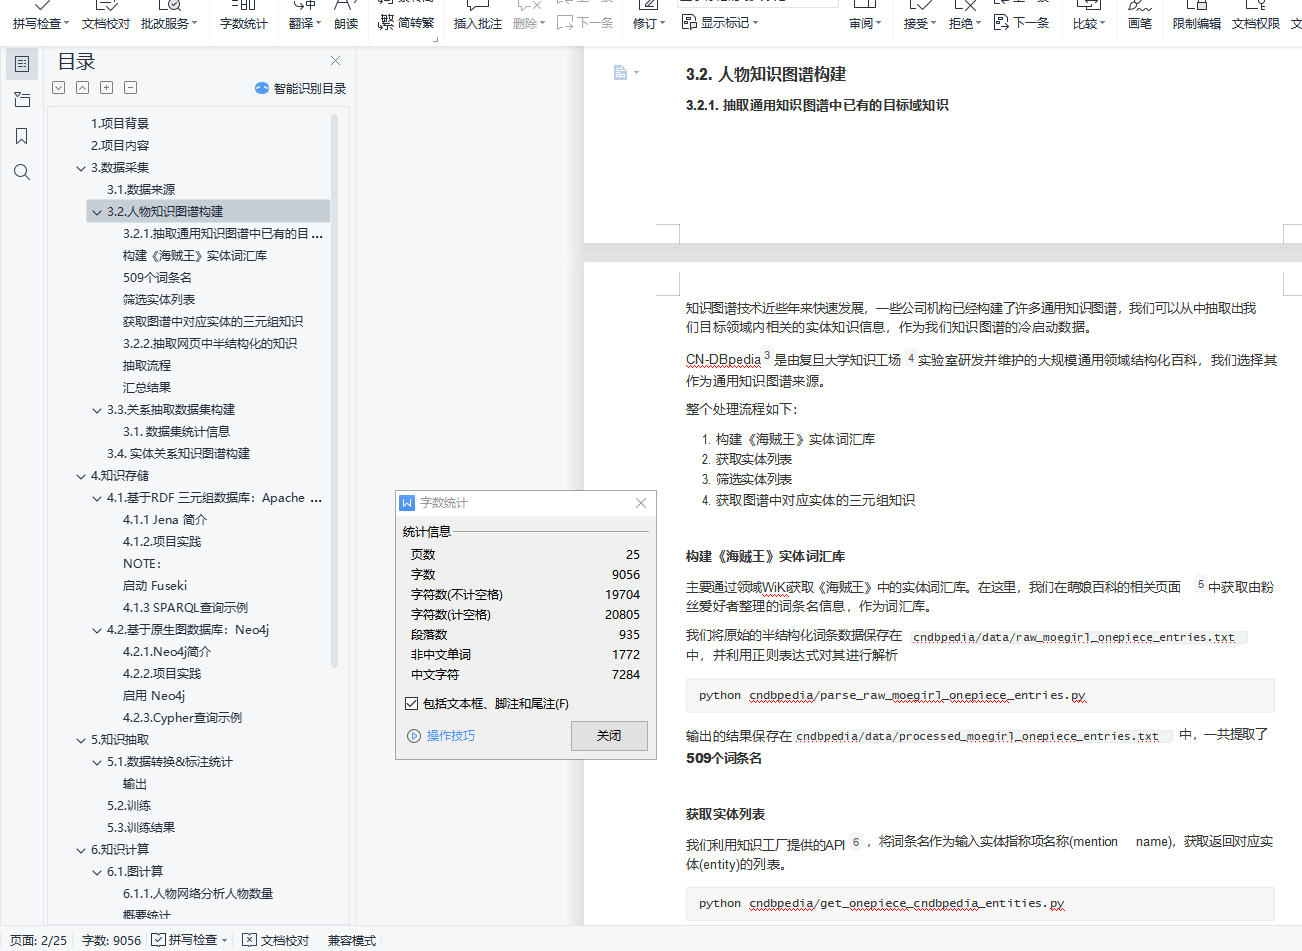This screenshot has height=951, width=1302.
Task: Click 兼容模式 in the status bar
Action: pos(352,940)
